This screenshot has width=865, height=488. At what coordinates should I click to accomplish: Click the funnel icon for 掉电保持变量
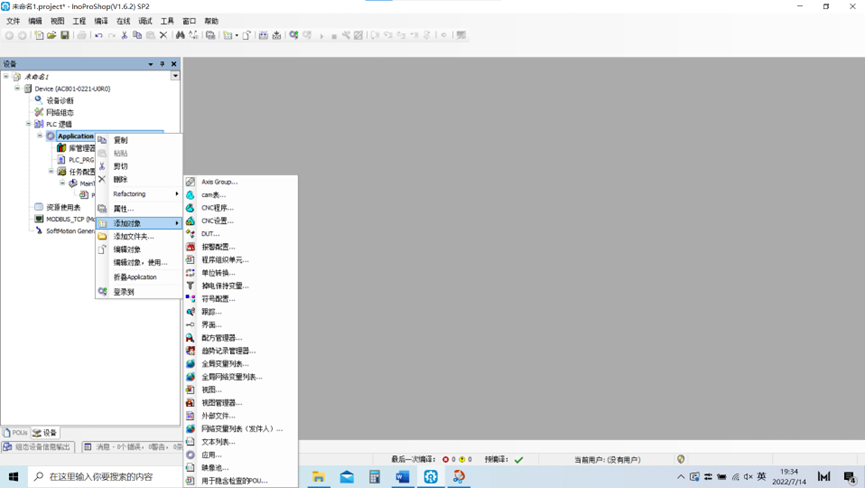click(190, 286)
